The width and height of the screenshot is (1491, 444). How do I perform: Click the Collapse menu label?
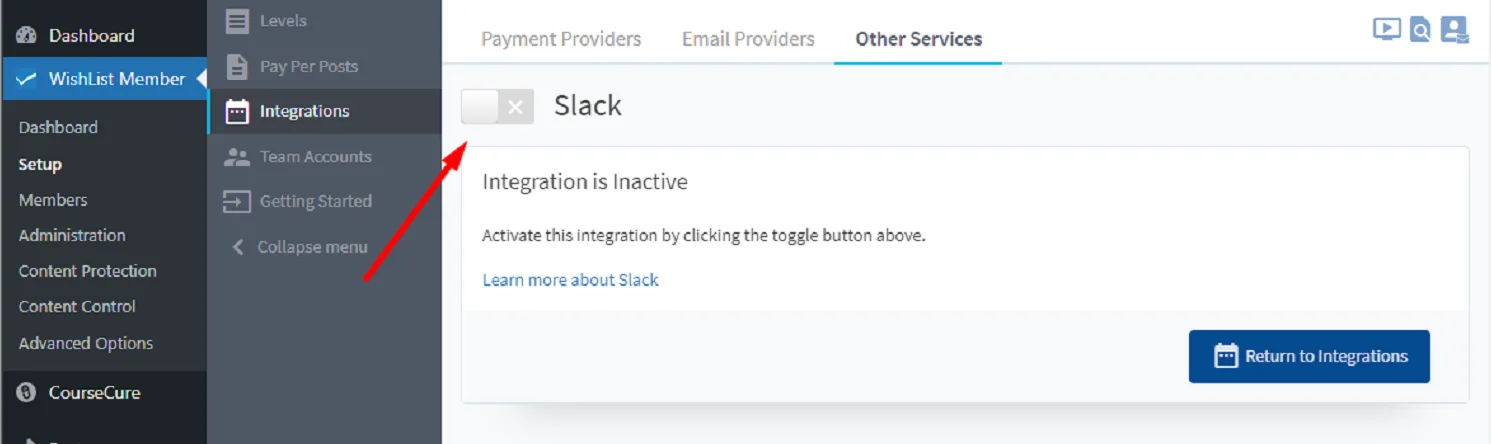tap(312, 247)
